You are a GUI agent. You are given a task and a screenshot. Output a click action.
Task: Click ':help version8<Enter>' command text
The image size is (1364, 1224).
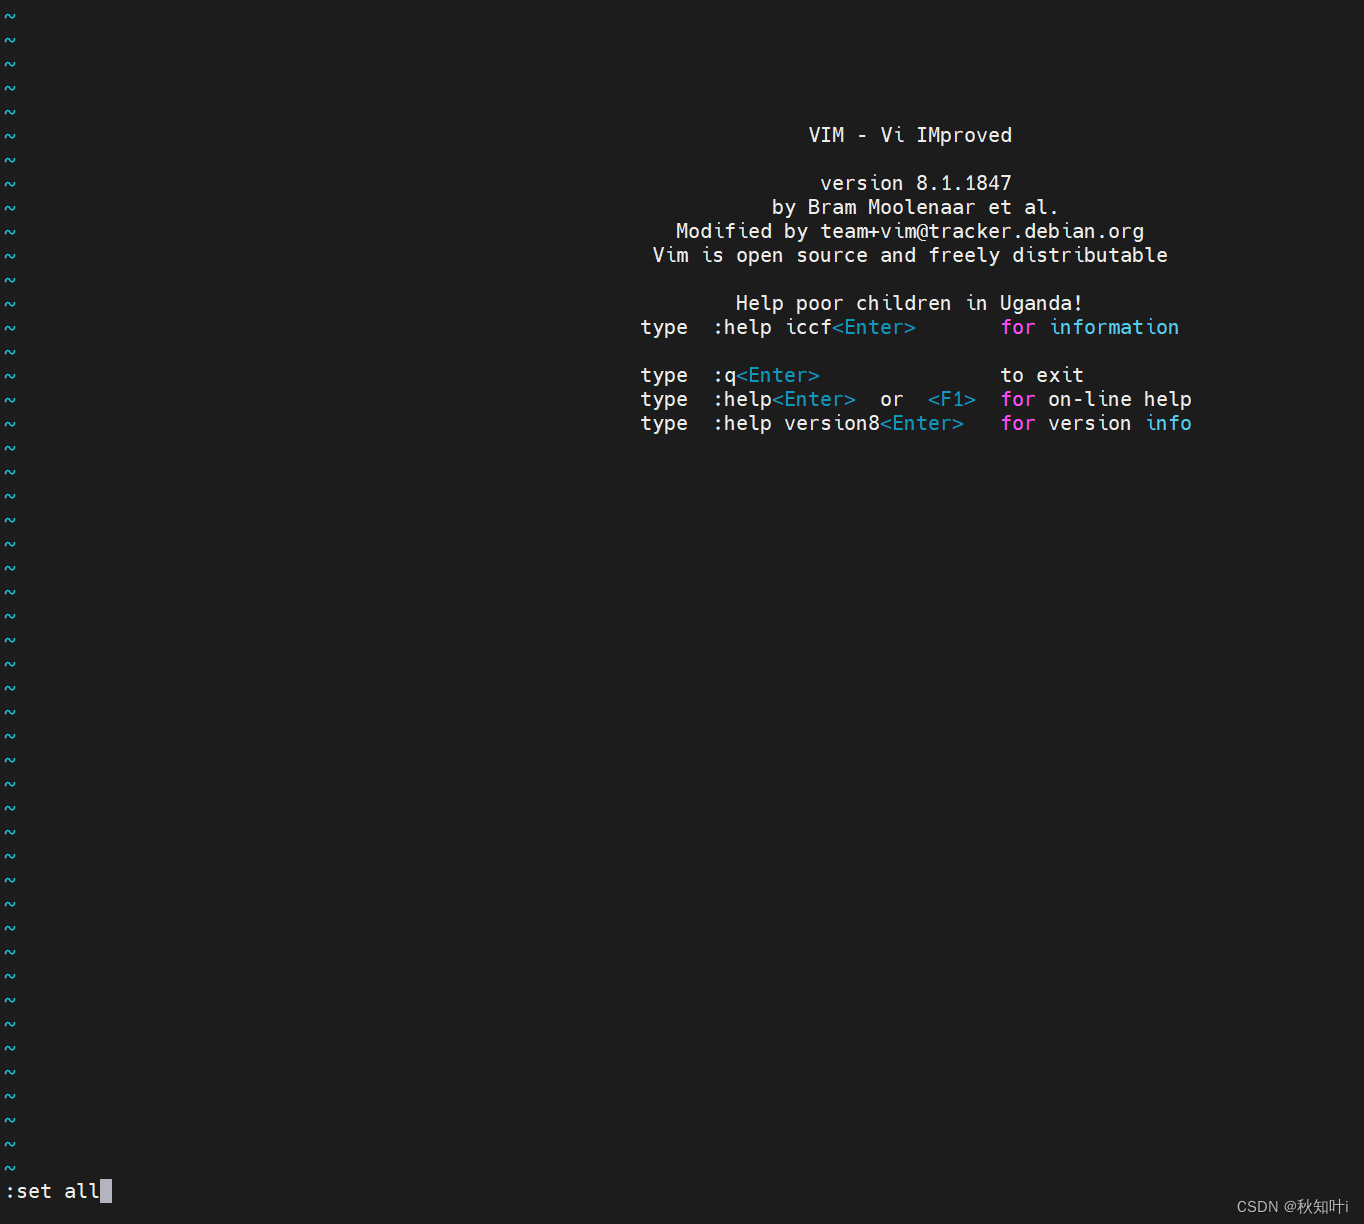click(x=838, y=423)
